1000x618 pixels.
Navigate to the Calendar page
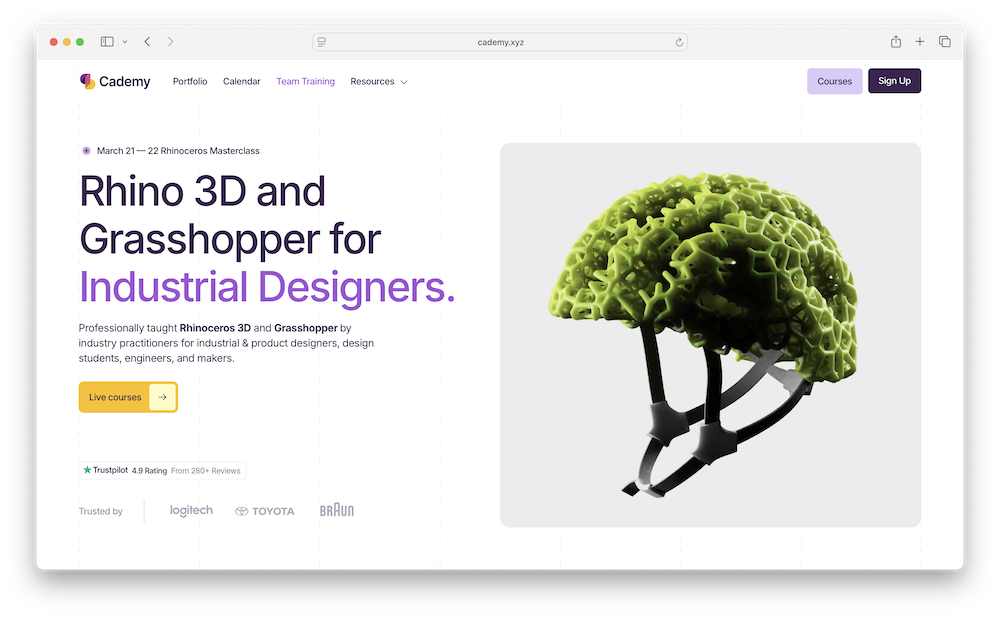coord(242,82)
